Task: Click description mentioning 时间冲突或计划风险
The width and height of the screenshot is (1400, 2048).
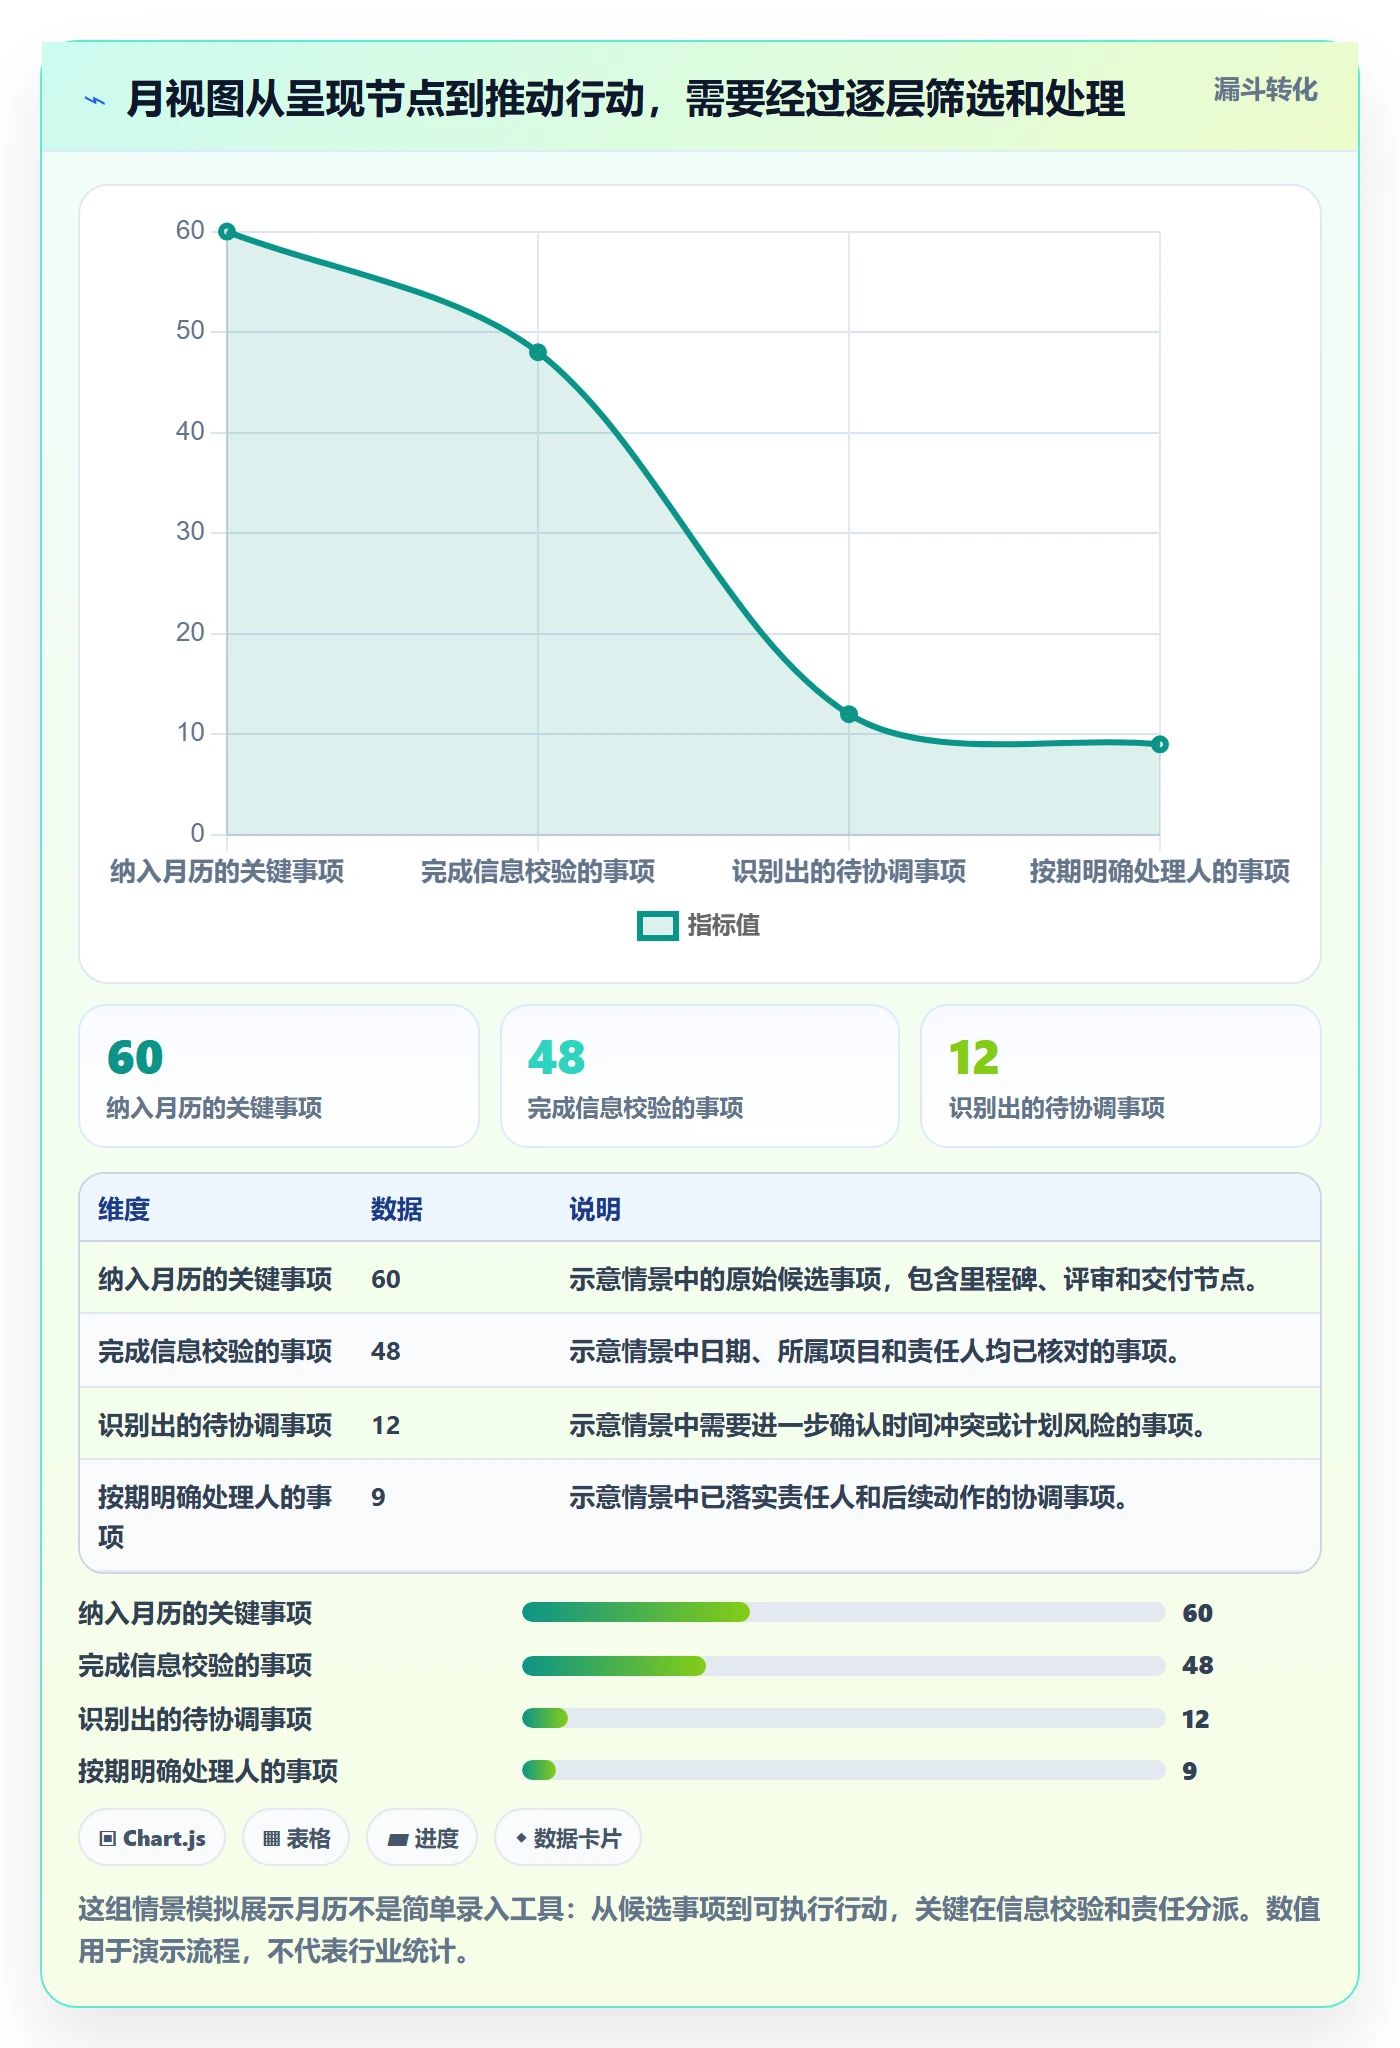Action: pos(888,1425)
